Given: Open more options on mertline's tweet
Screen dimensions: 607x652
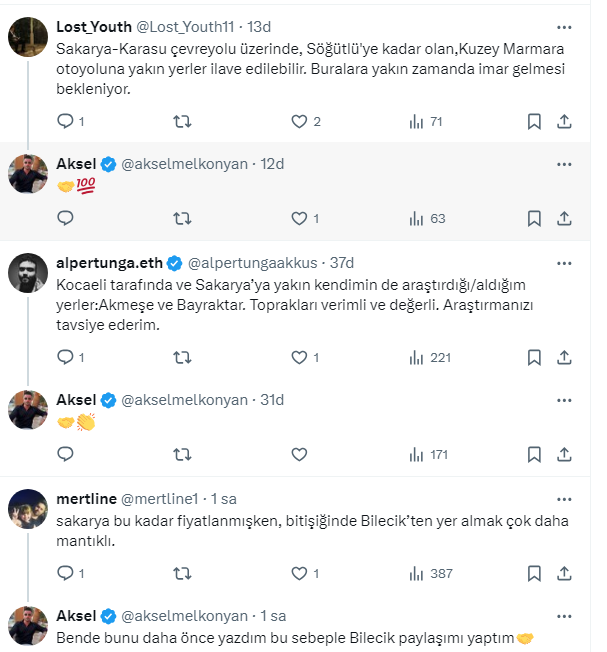Looking at the screenshot, I should [x=567, y=498].
